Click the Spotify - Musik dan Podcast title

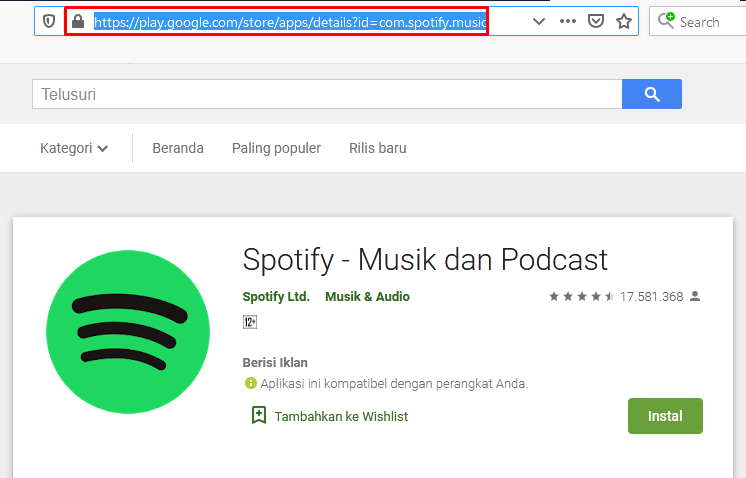[x=425, y=260]
